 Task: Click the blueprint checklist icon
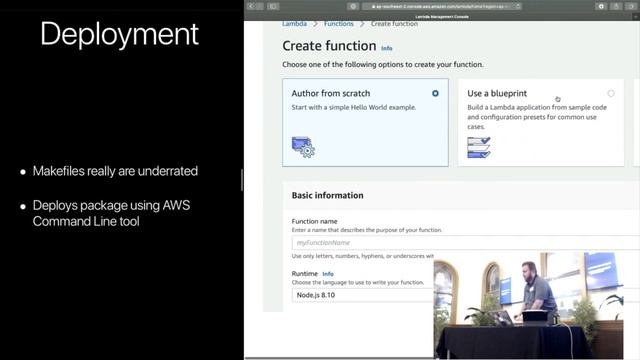pos(479,147)
